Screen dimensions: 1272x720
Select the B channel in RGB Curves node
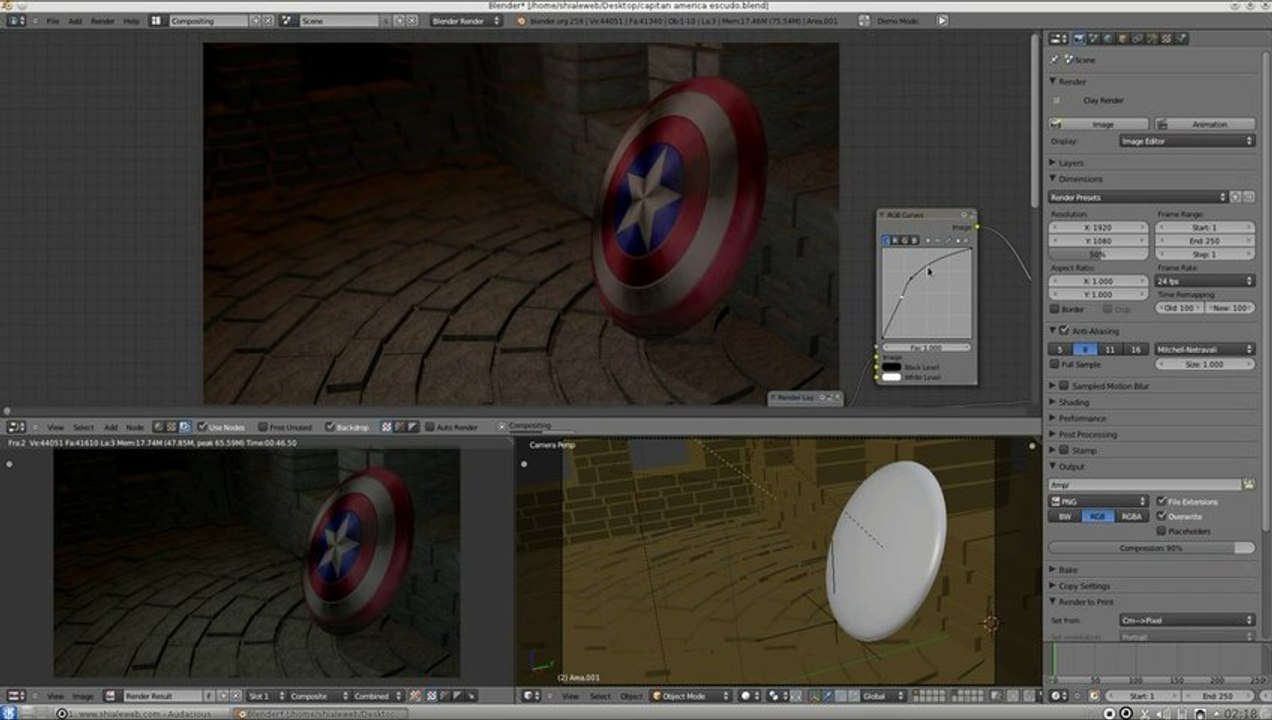(x=915, y=240)
